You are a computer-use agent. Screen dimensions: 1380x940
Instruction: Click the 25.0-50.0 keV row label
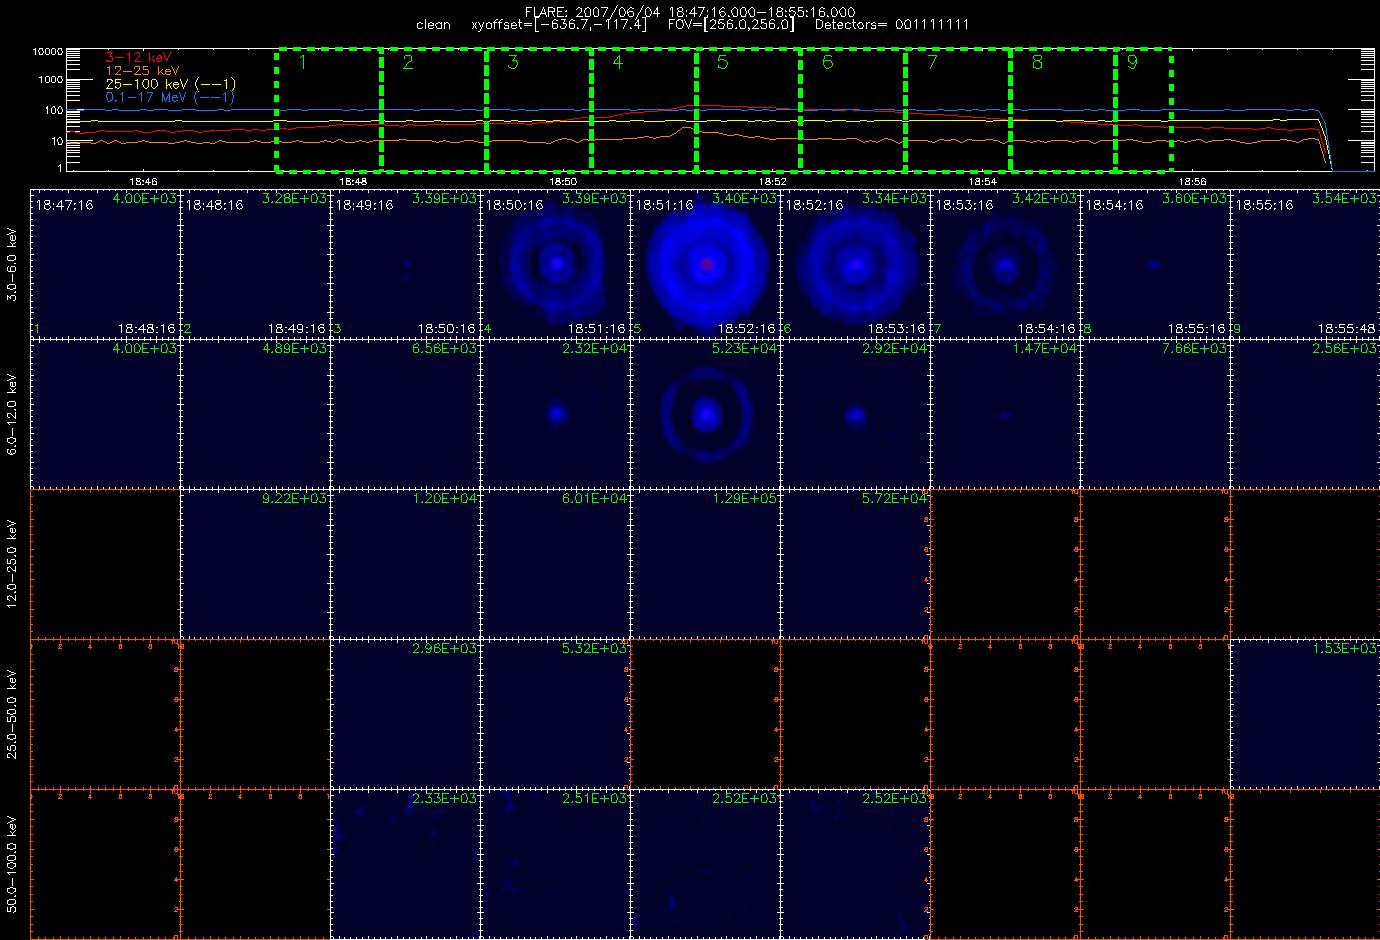(x=12, y=714)
